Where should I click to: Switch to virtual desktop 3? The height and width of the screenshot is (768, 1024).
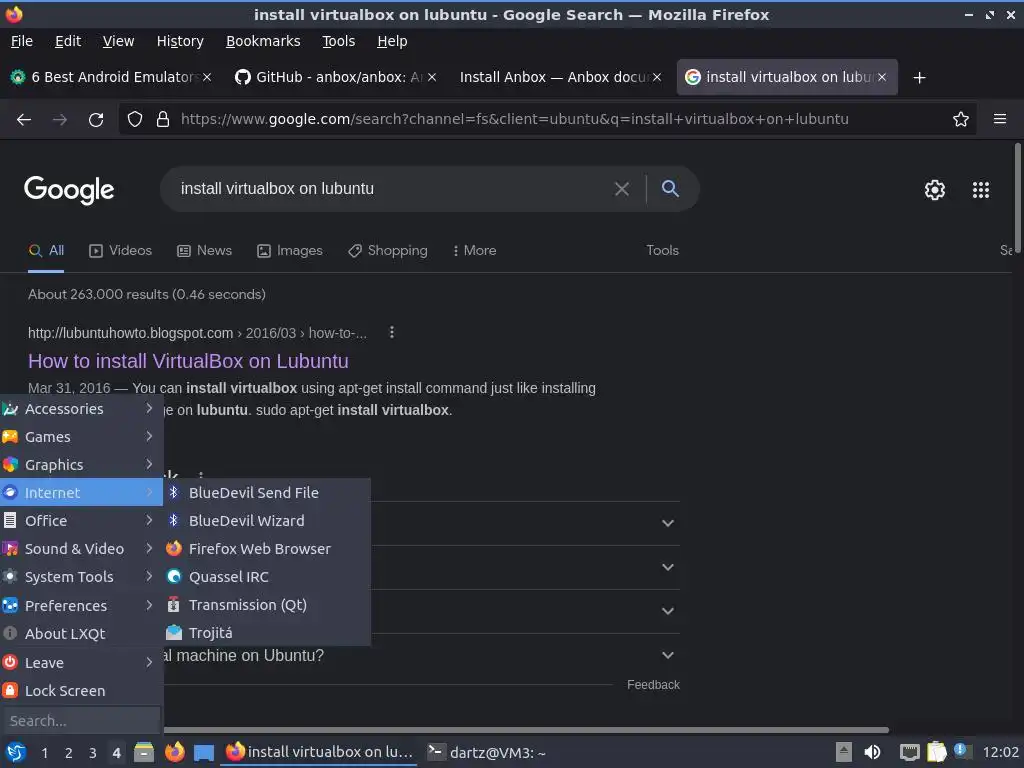point(93,753)
